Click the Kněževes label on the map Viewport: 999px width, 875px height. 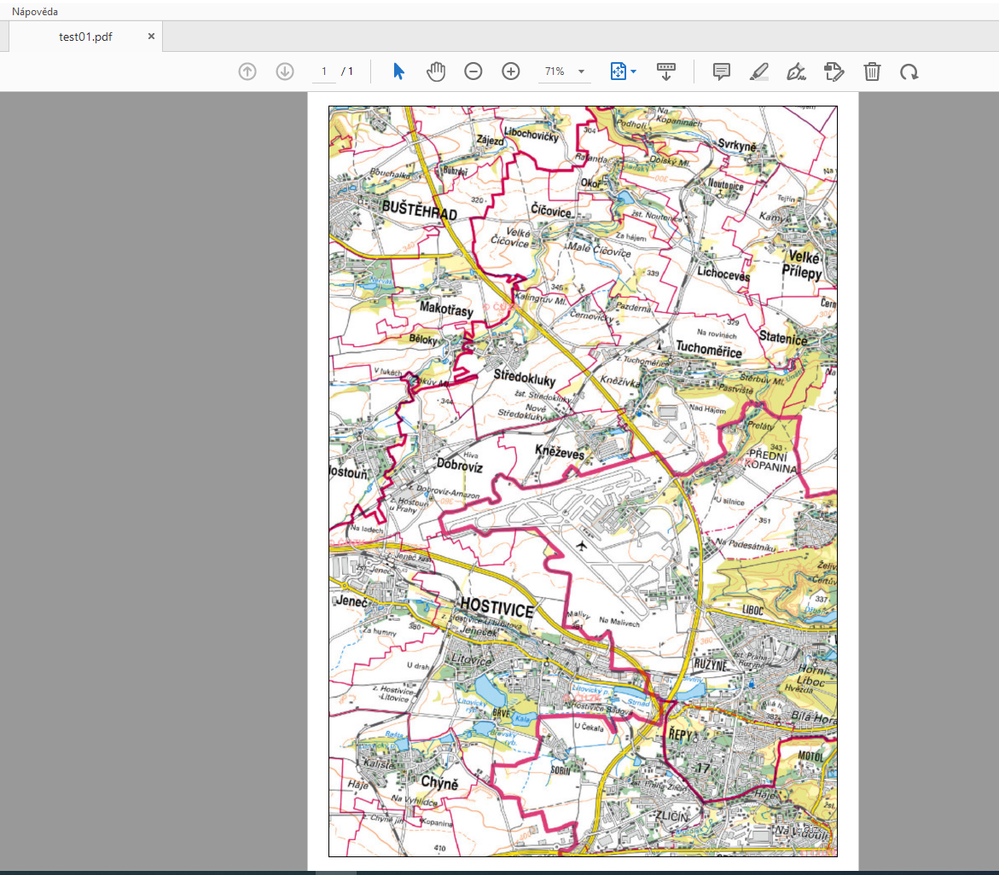click(x=559, y=452)
